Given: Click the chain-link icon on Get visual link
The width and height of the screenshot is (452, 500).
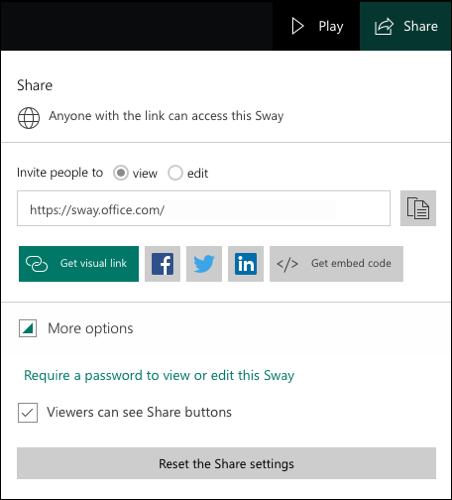Looking at the screenshot, I should 37,264.
